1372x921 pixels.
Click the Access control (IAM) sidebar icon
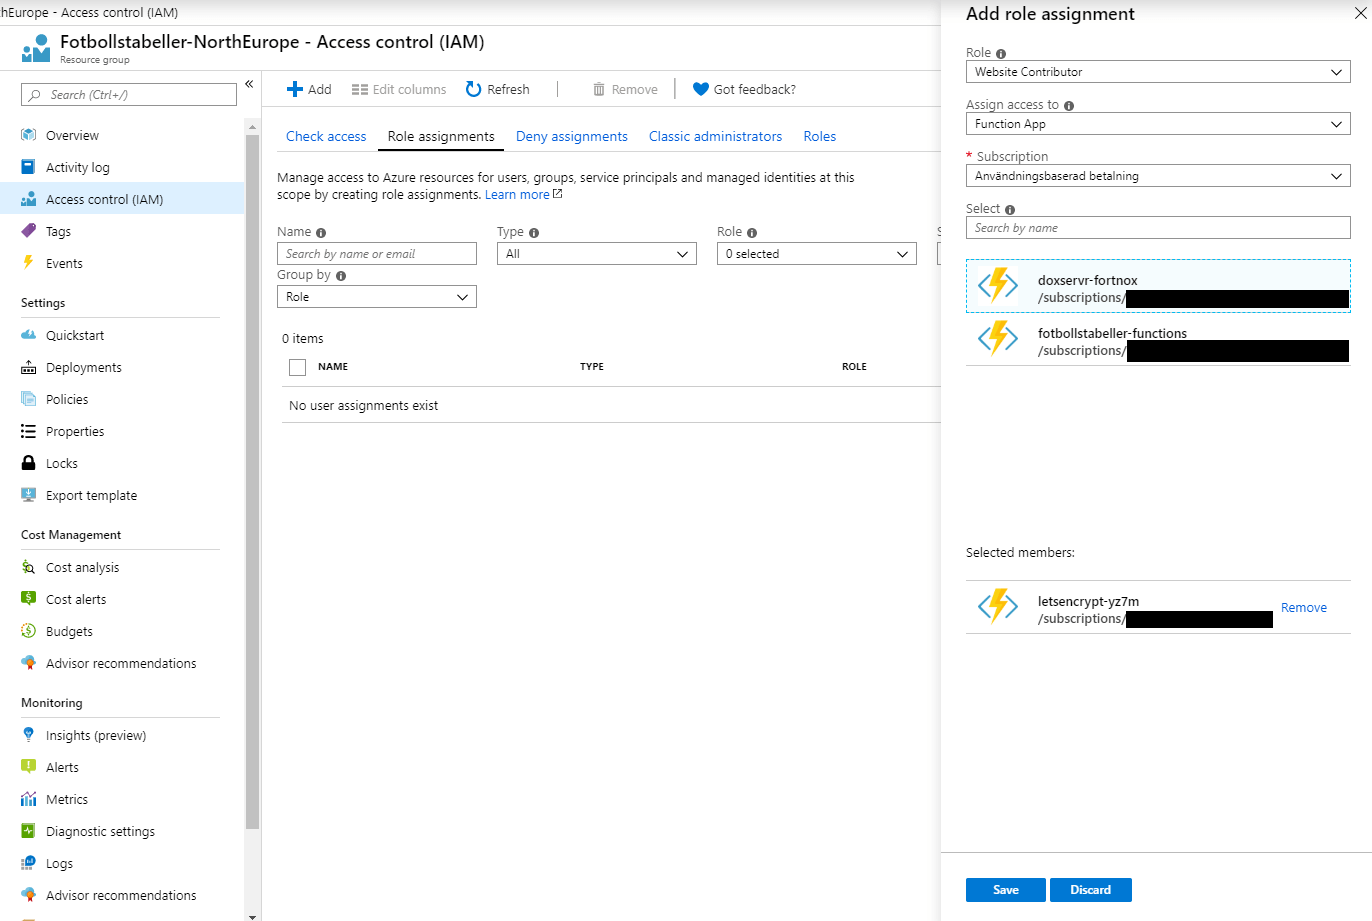click(x=29, y=199)
